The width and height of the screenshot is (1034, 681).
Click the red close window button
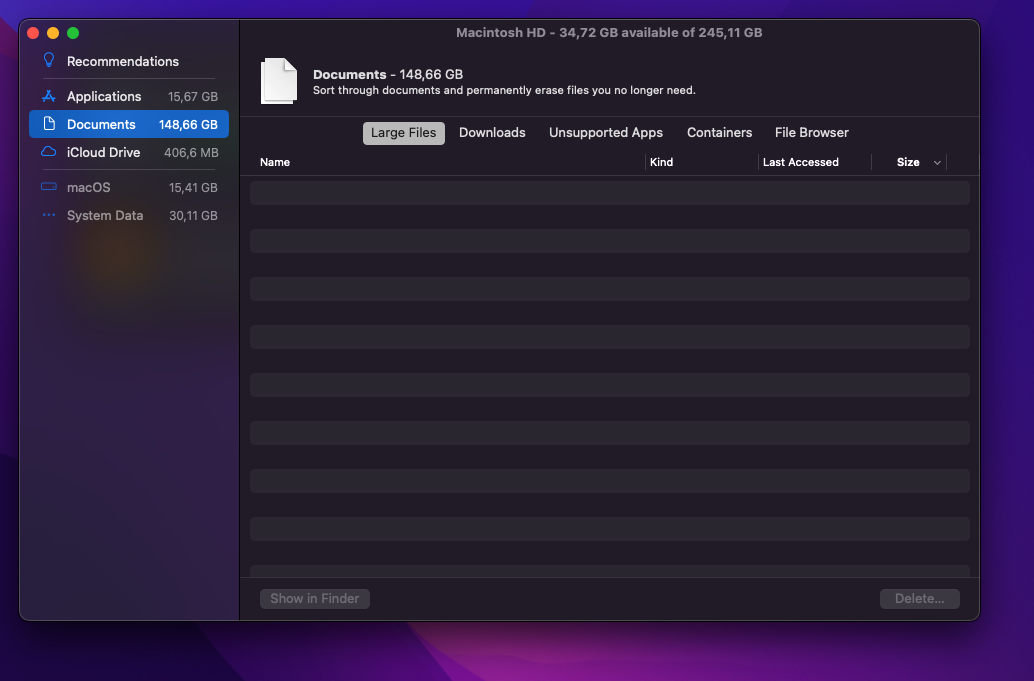[33, 33]
